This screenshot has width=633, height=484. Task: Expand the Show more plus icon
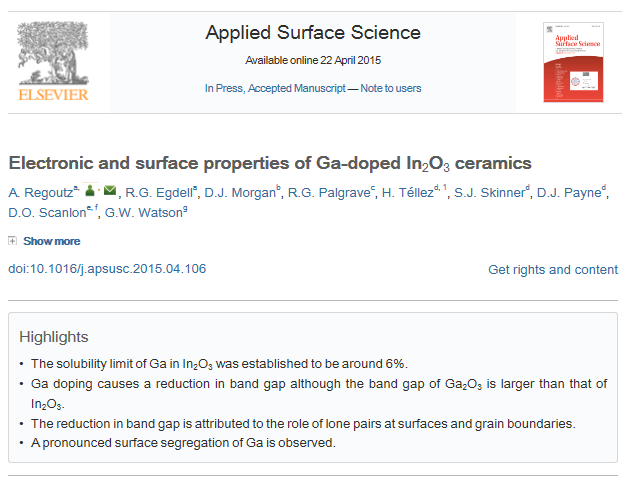pos(12,241)
